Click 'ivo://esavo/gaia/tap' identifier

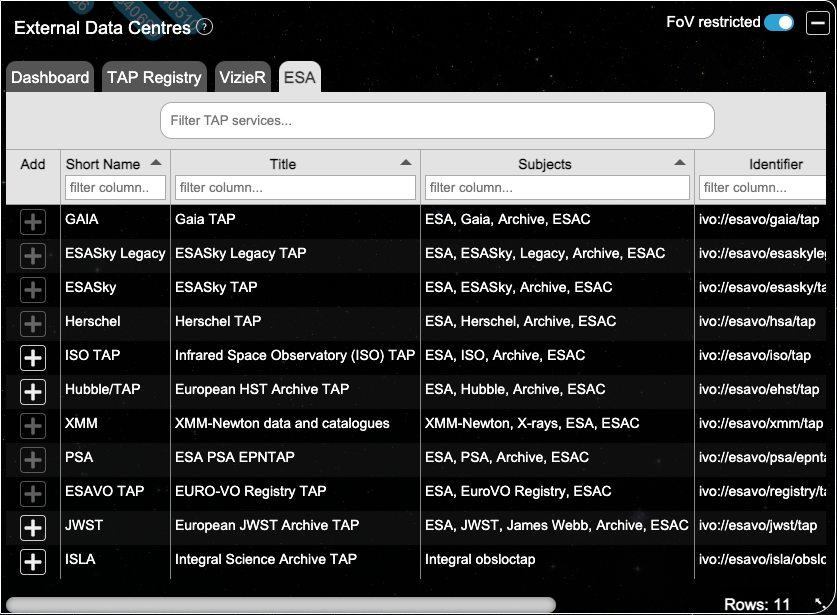click(759, 219)
